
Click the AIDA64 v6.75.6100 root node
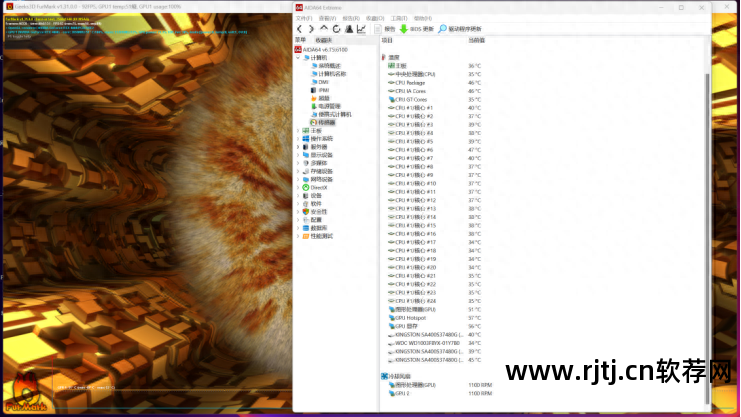coord(325,49)
